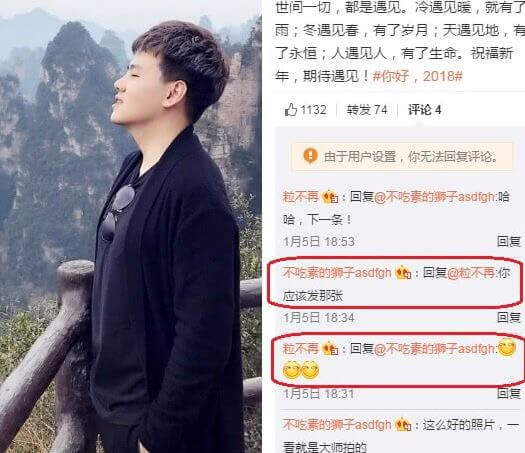Click member badge icon beside first 粒不再
Image resolution: width=525 pixels, height=453 pixels.
coord(330,197)
